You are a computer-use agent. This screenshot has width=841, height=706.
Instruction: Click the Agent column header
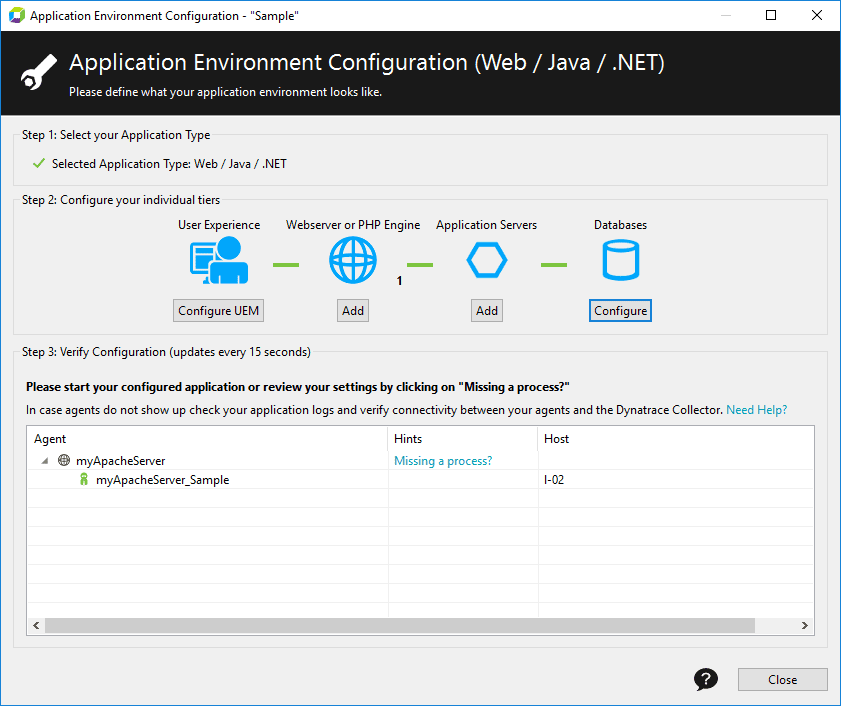[x=208, y=439]
